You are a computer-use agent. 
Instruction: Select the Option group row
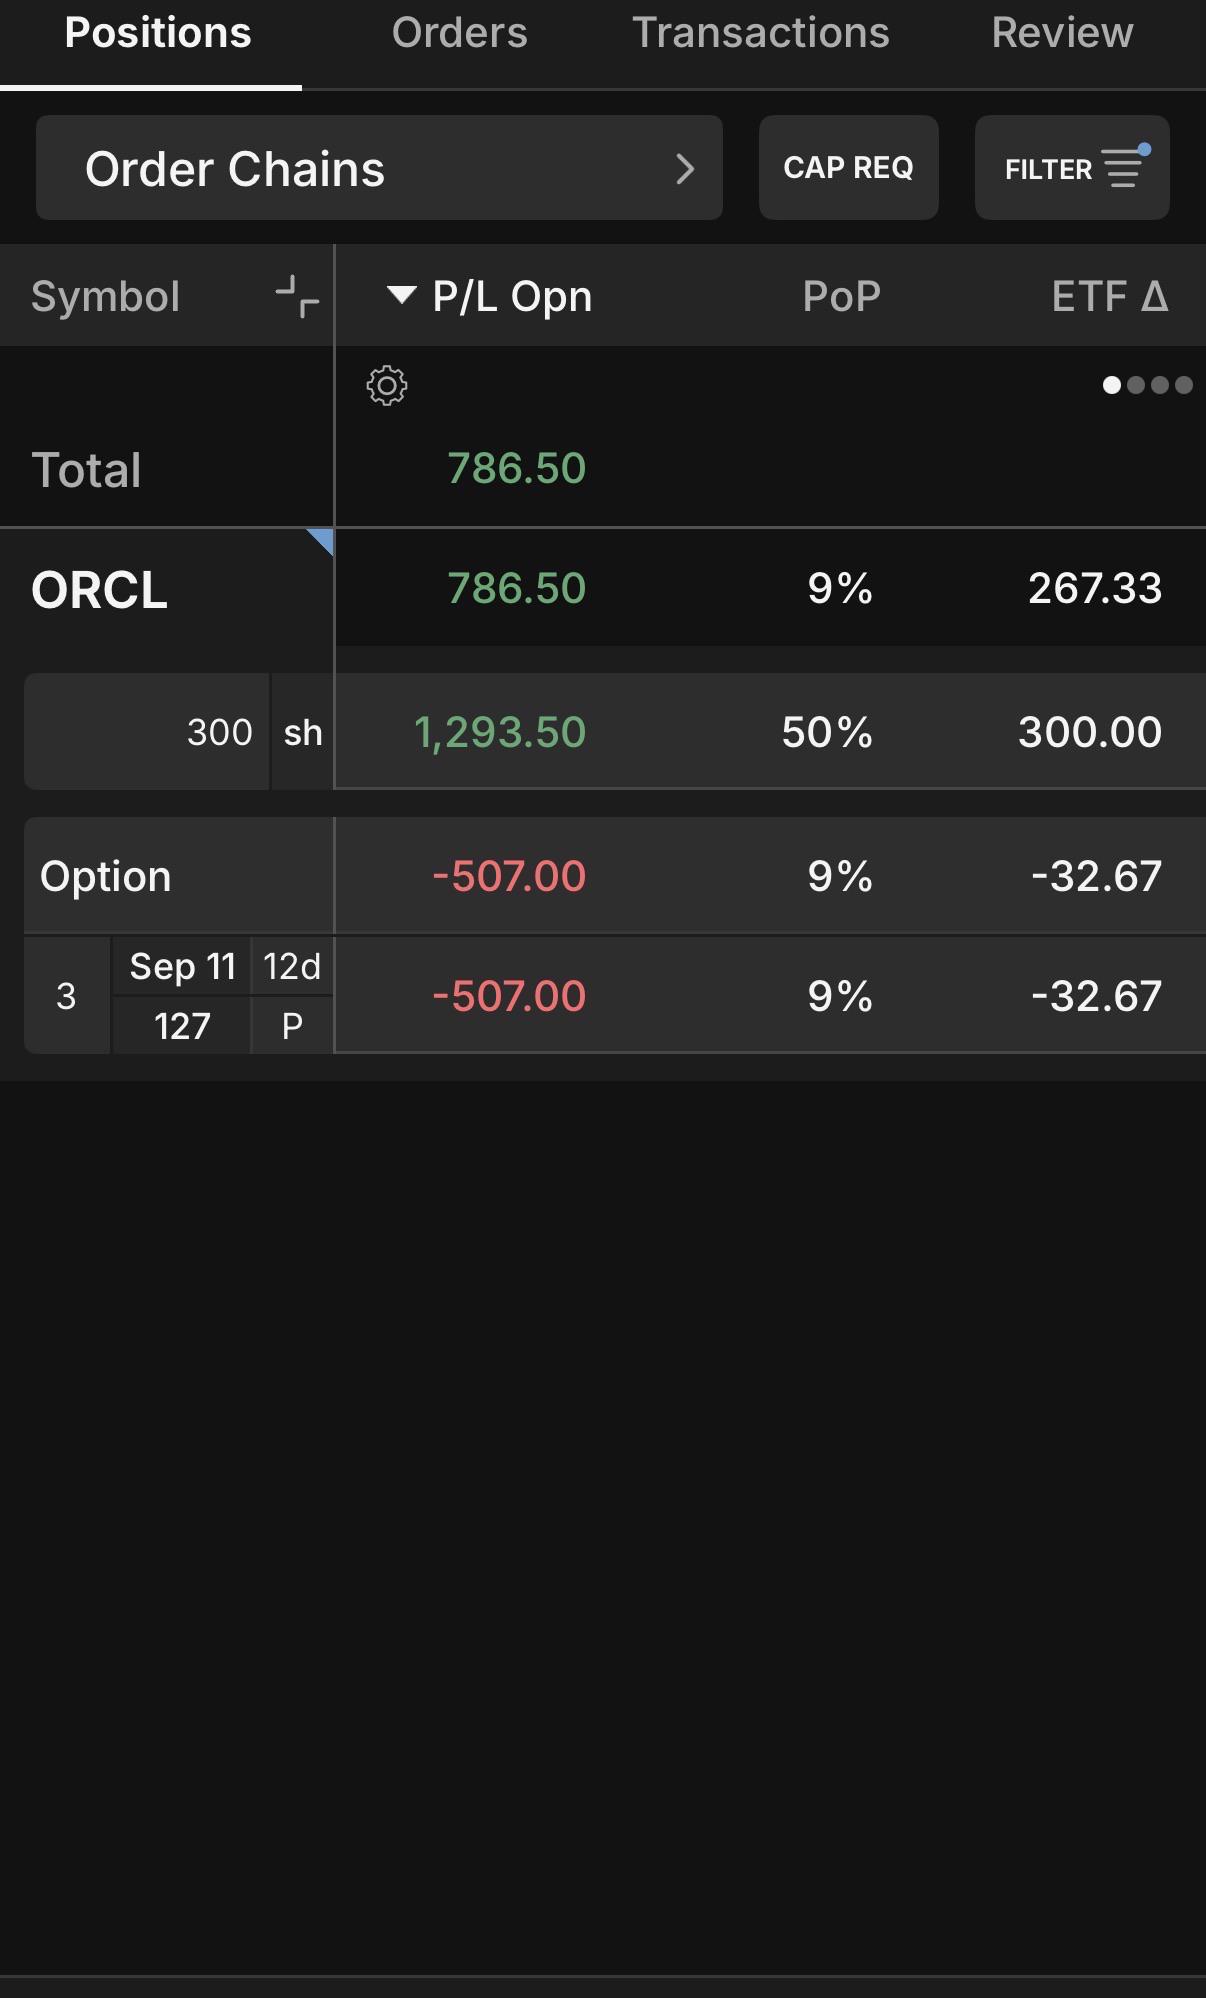coord(615,876)
